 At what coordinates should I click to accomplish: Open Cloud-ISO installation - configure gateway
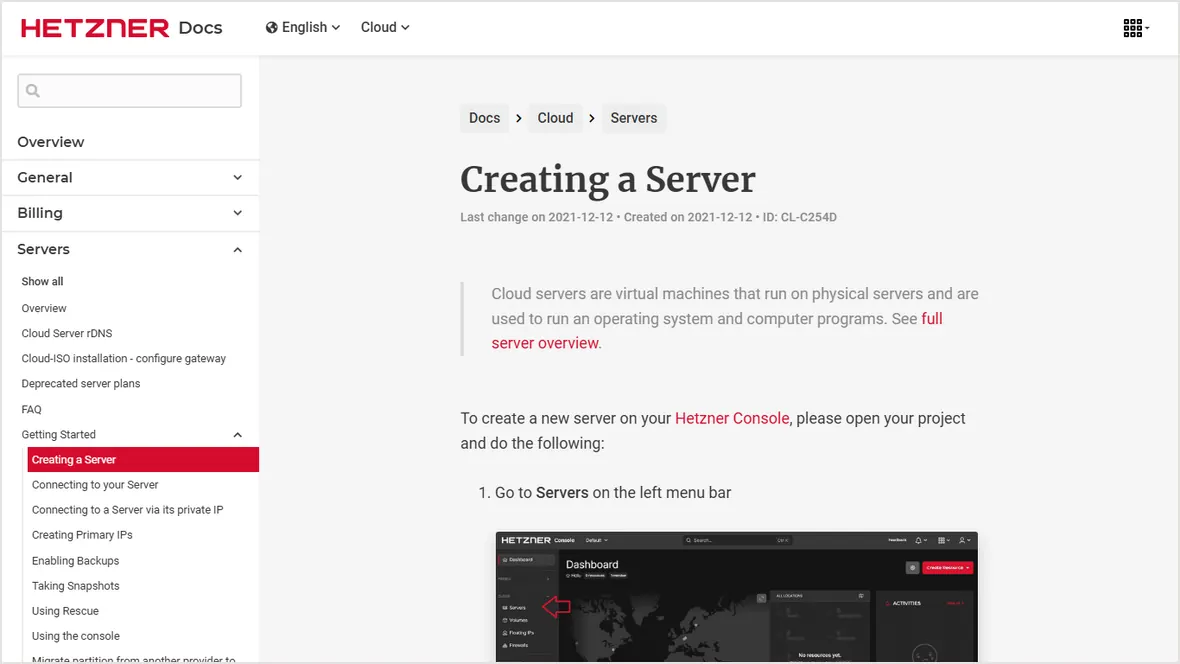coord(123,358)
